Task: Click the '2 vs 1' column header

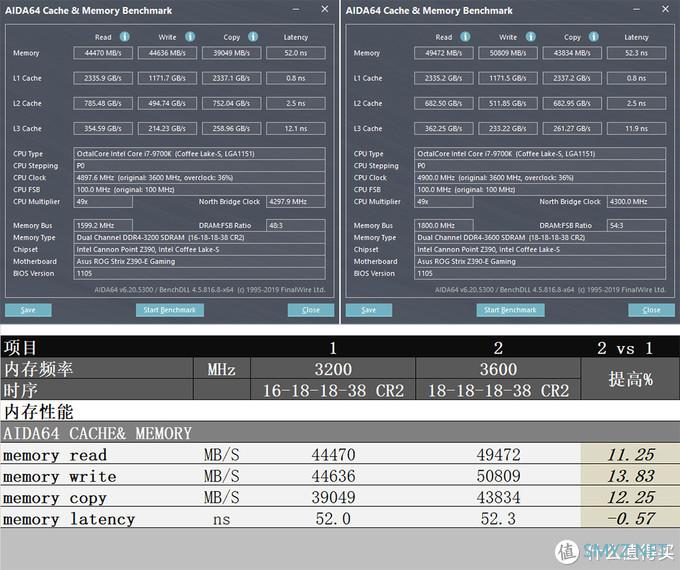Action: (625, 348)
